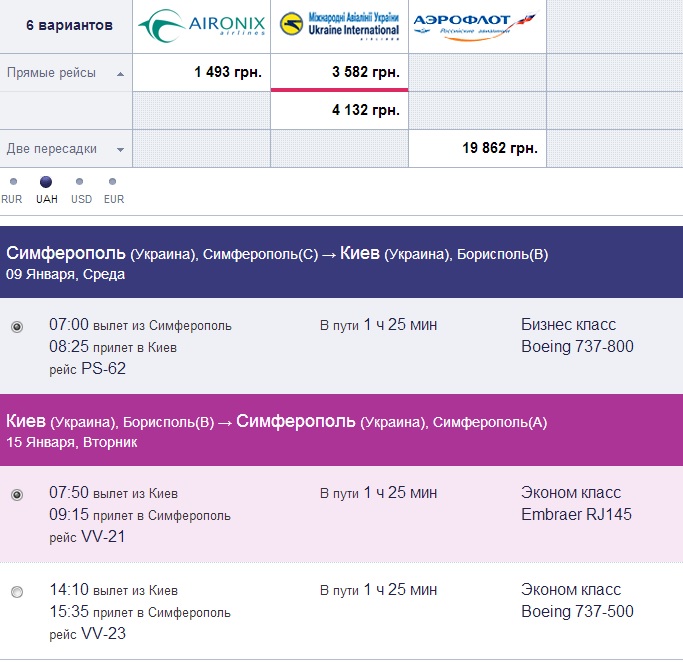Click the Boeing 737-500 aircraft text
The height and width of the screenshot is (663, 683).
click(577, 612)
